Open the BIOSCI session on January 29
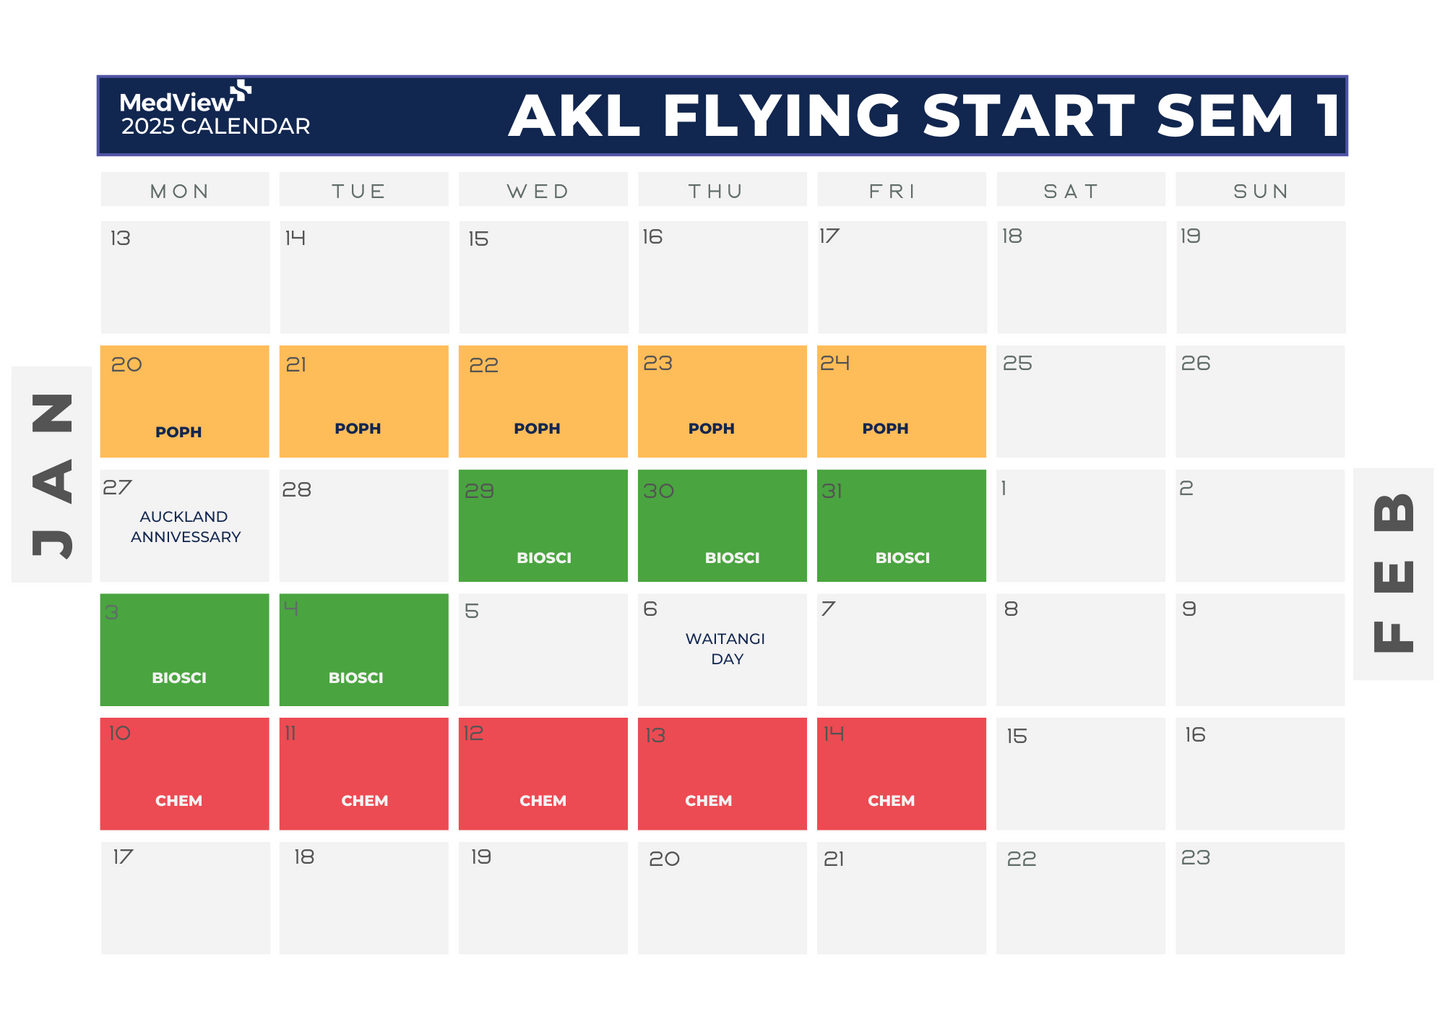1445x1022 pixels. pyautogui.click(x=543, y=526)
